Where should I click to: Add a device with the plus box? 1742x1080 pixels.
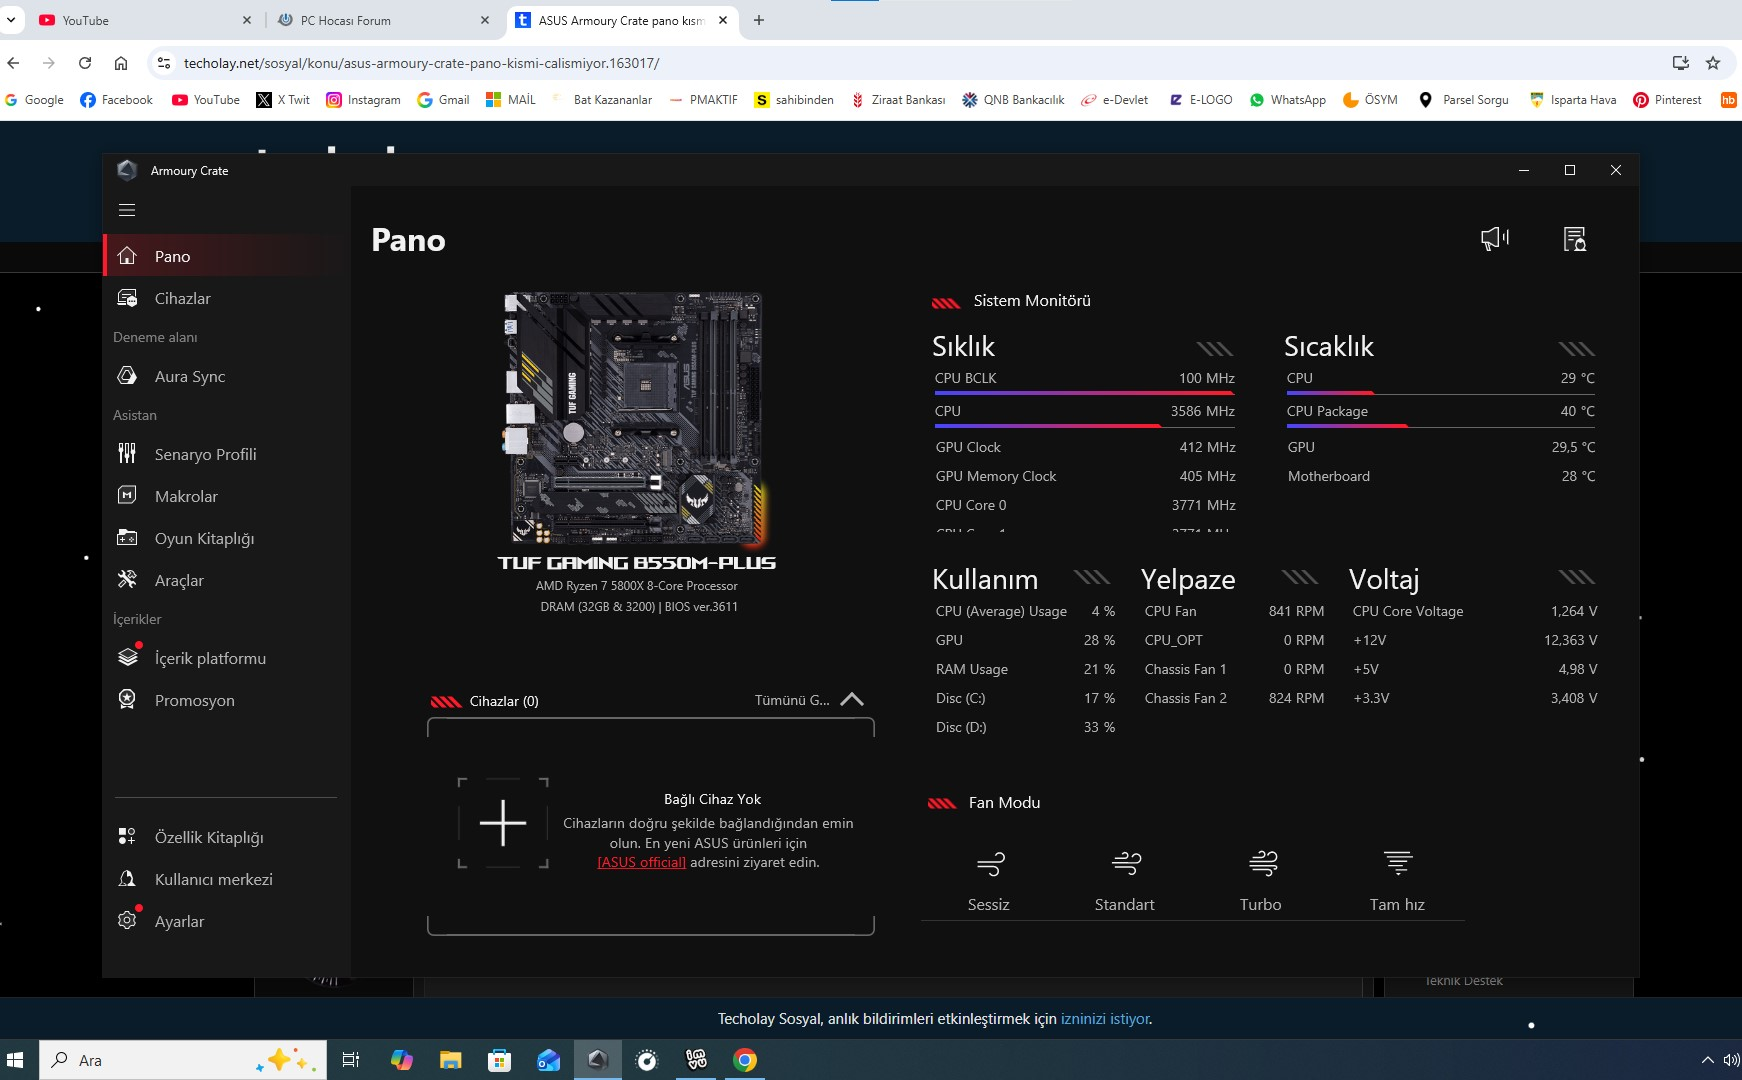tap(503, 823)
